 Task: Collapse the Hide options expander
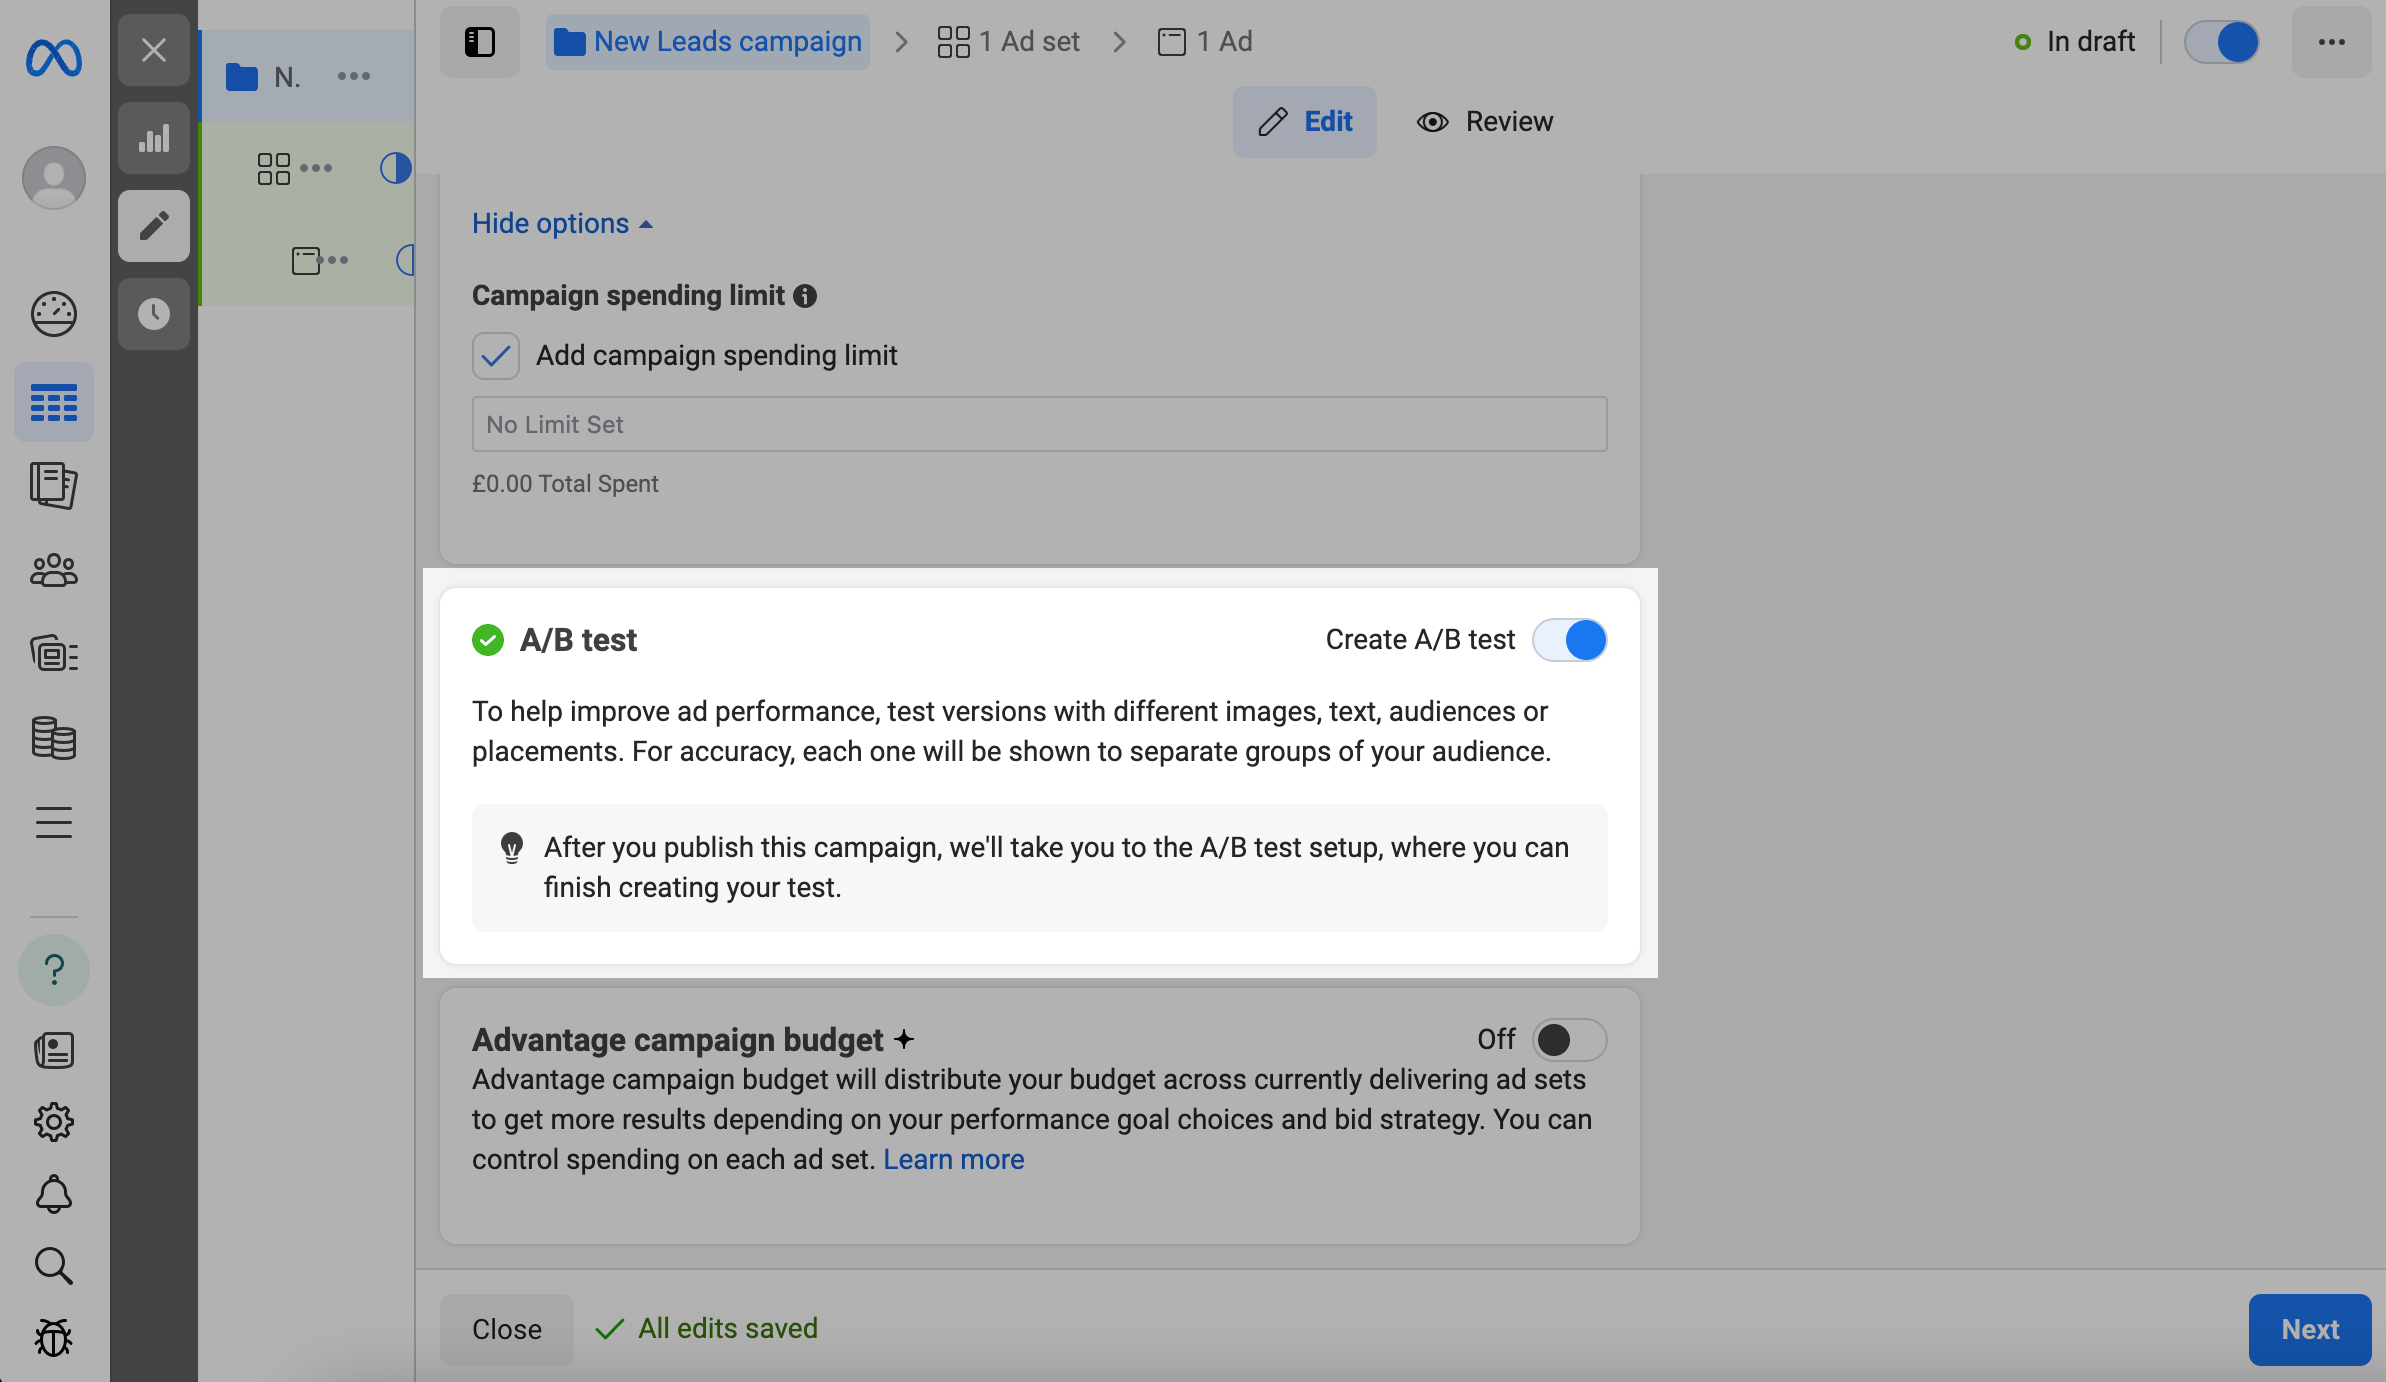[x=562, y=224]
